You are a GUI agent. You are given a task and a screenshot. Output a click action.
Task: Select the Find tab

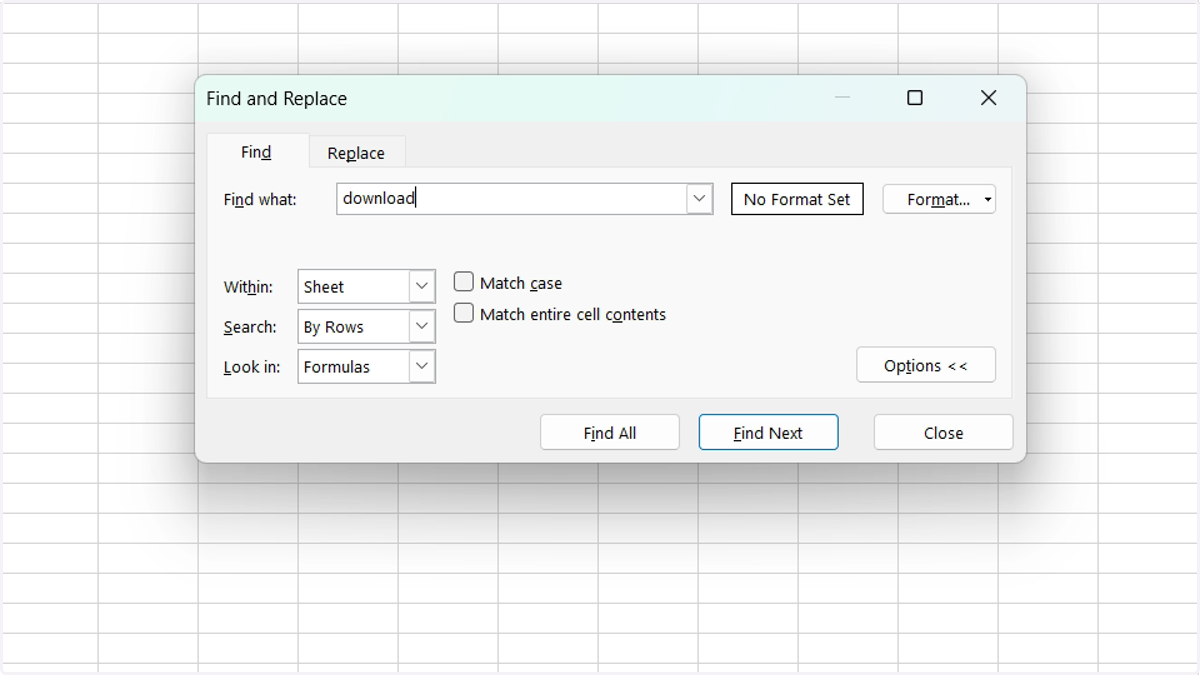coord(256,152)
